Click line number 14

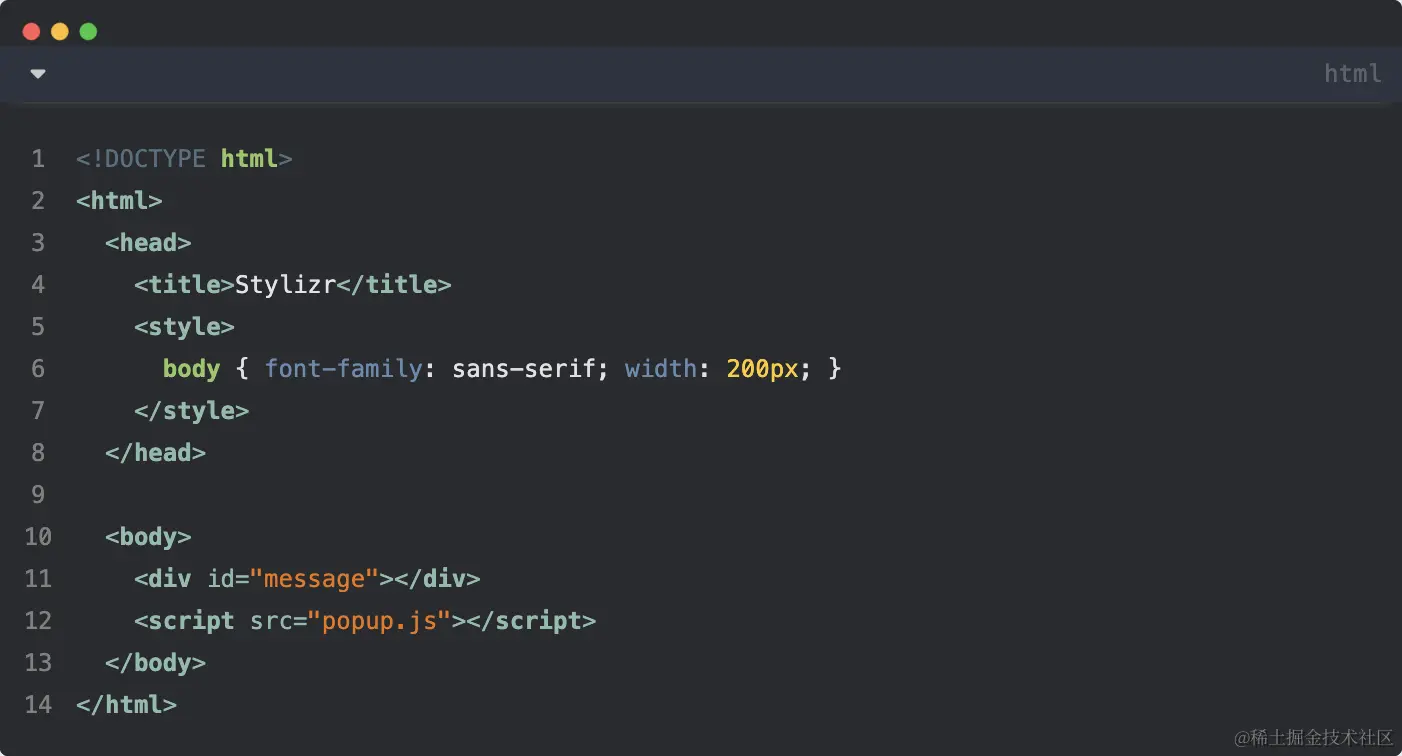click(x=38, y=705)
